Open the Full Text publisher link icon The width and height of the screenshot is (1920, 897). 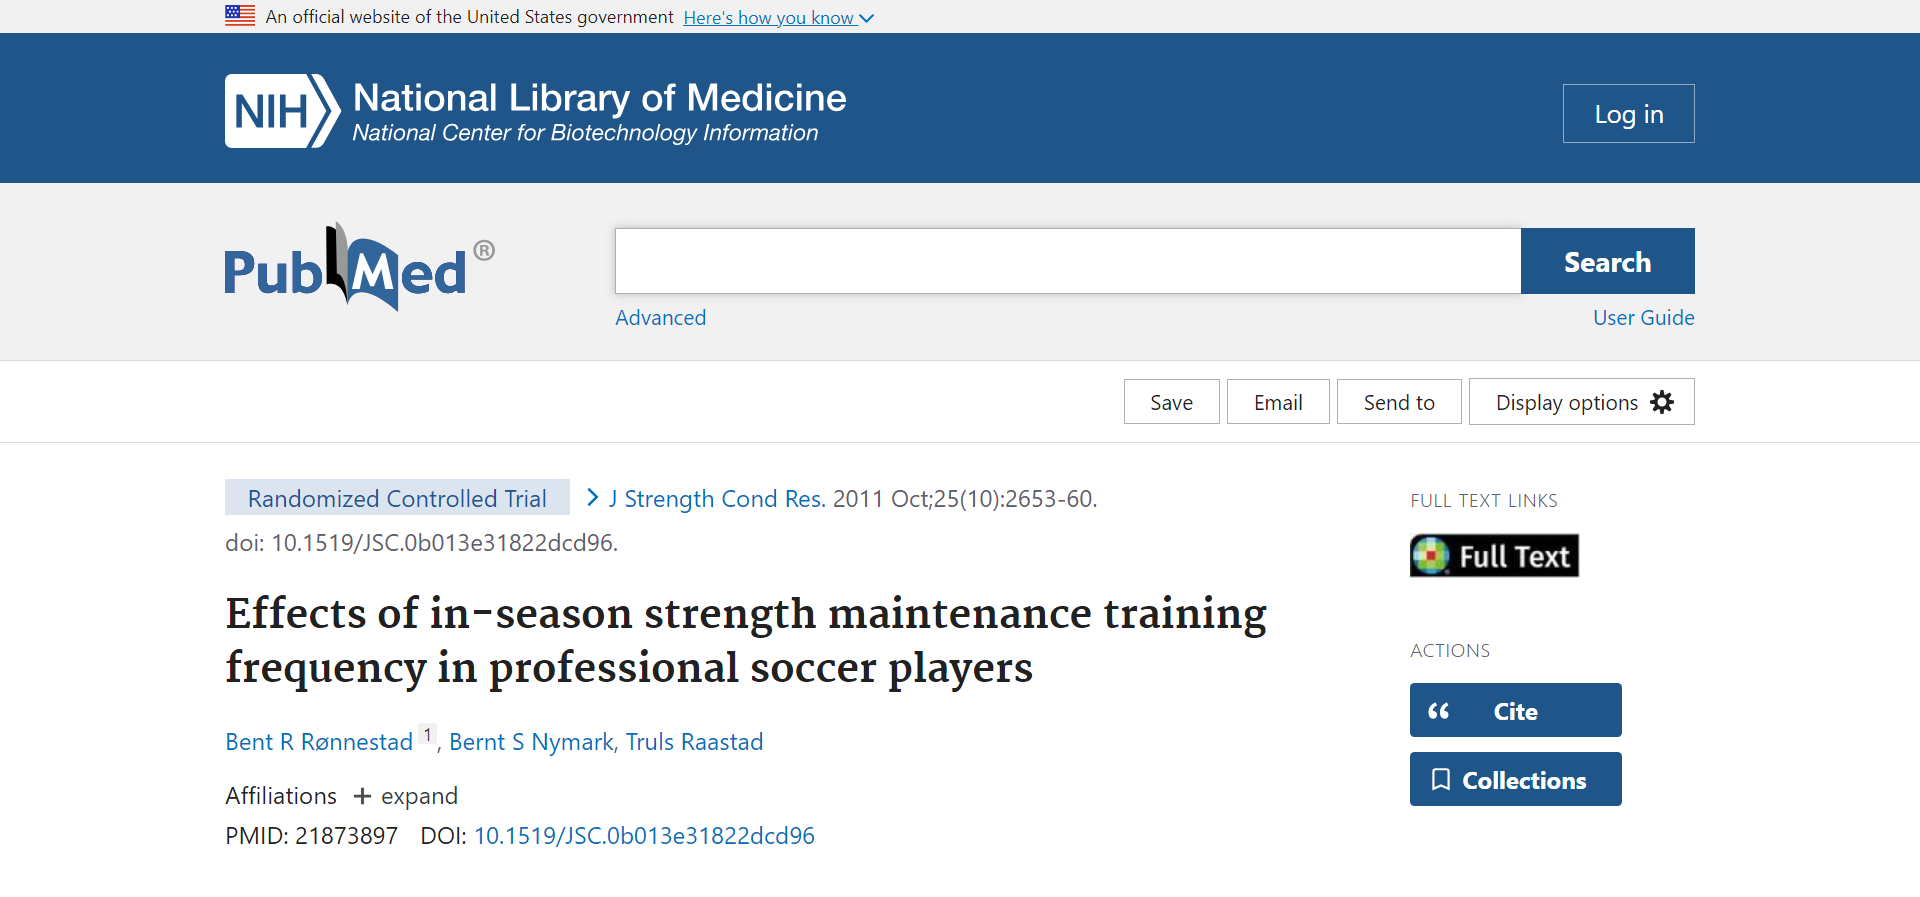tap(1494, 556)
